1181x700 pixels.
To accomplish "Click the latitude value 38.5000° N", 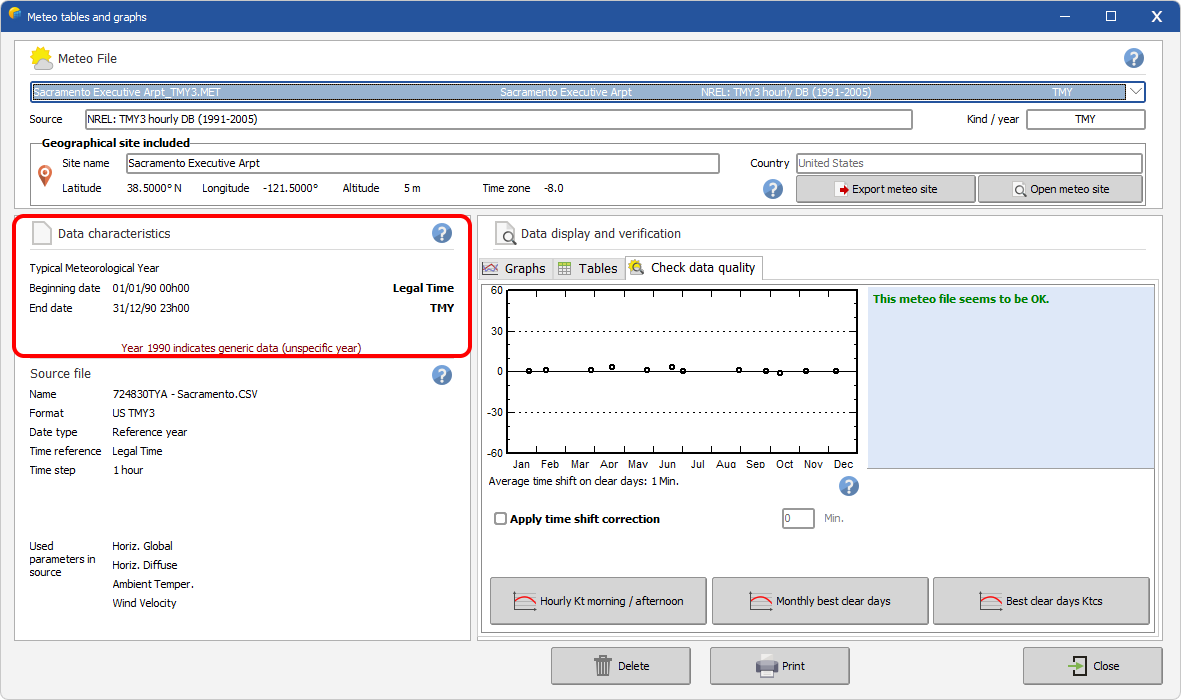I will point(154,188).
